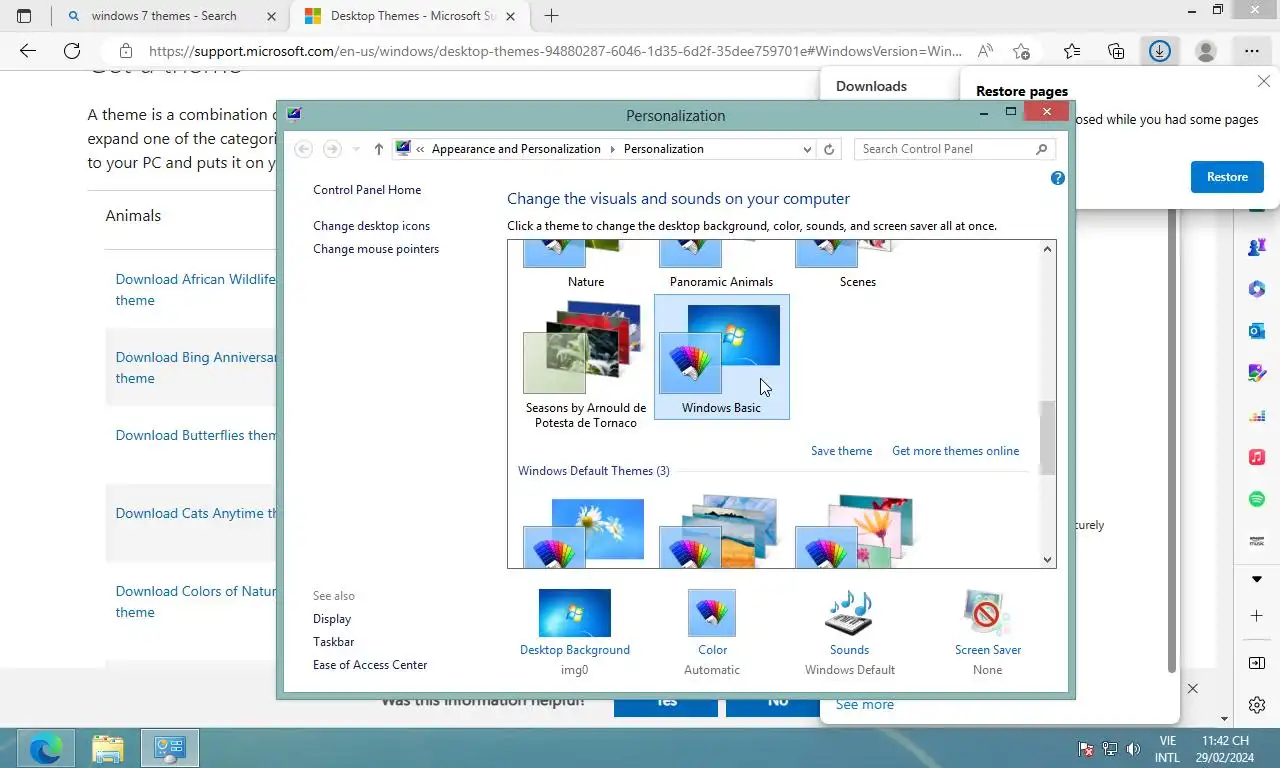Refresh the Edge browser page

(x=72, y=51)
